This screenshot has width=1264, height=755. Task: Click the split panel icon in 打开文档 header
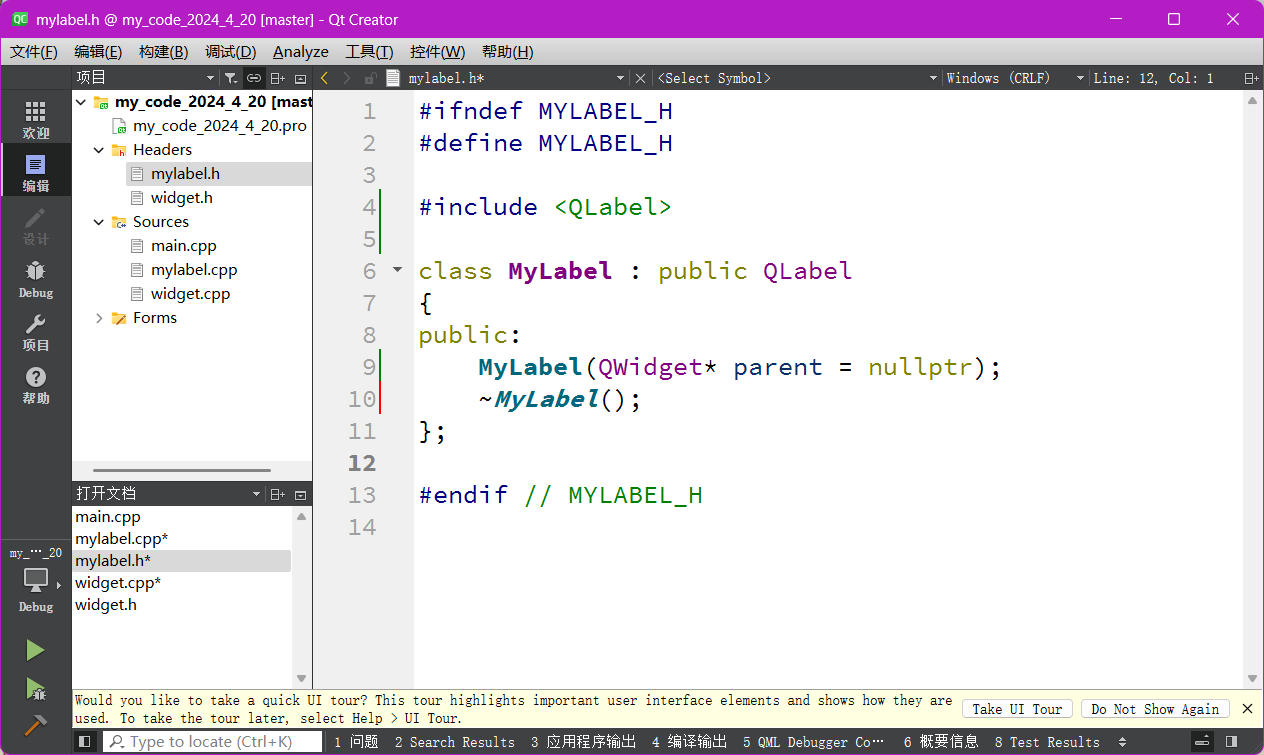point(278,493)
